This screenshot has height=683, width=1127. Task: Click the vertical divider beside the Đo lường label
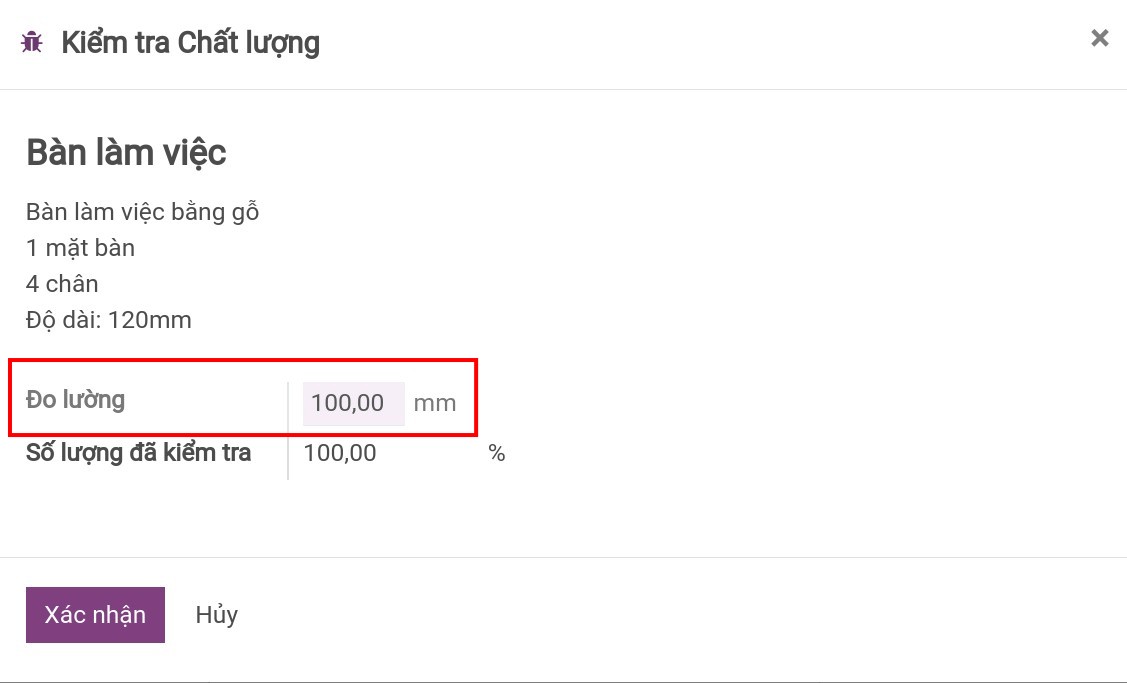click(288, 404)
